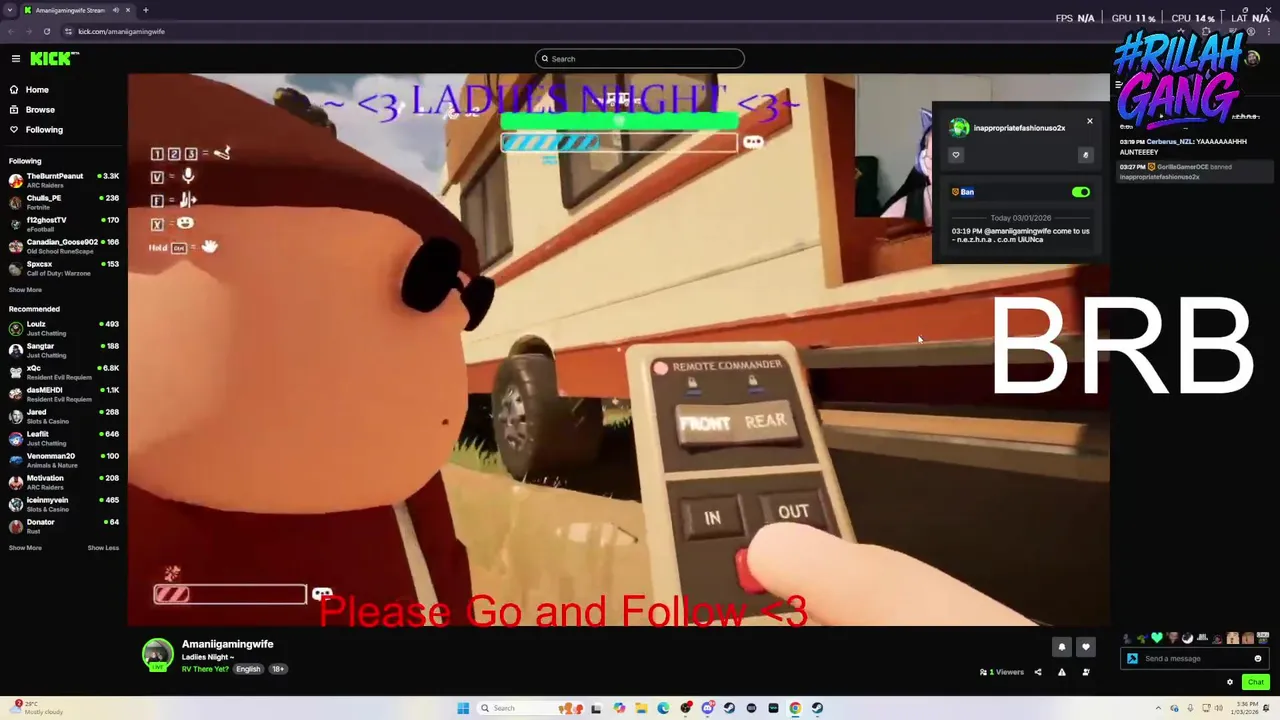Screen dimensions: 1280x720
Task: Click follow heart button below stream
Action: tap(1086, 647)
